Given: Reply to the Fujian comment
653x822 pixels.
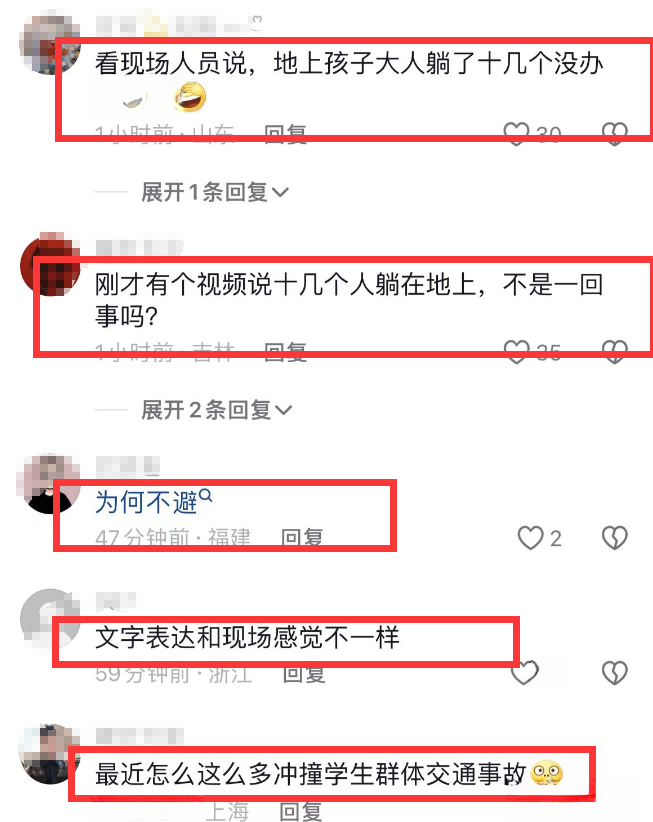Looking at the screenshot, I should 302,538.
